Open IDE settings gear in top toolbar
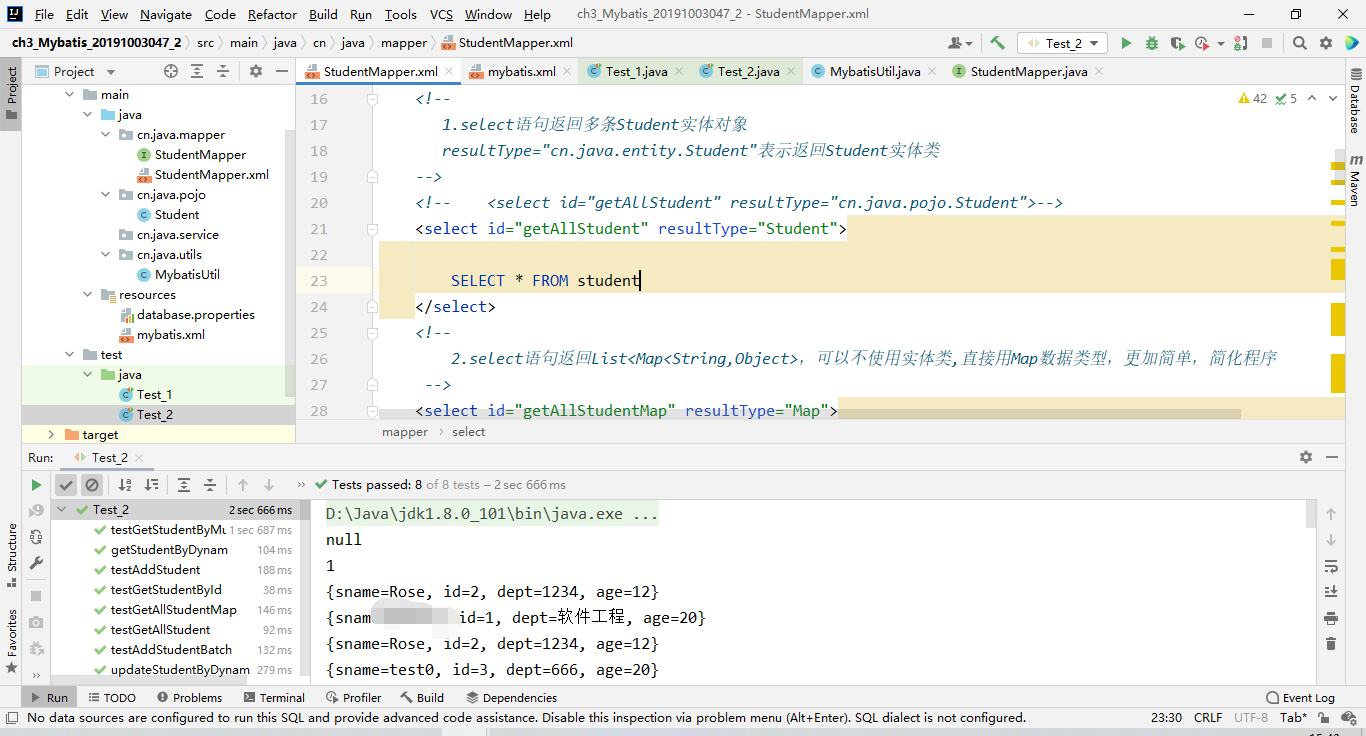Image resolution: width=1366 pixels, height=736 pixels. tap(1326, 43)
